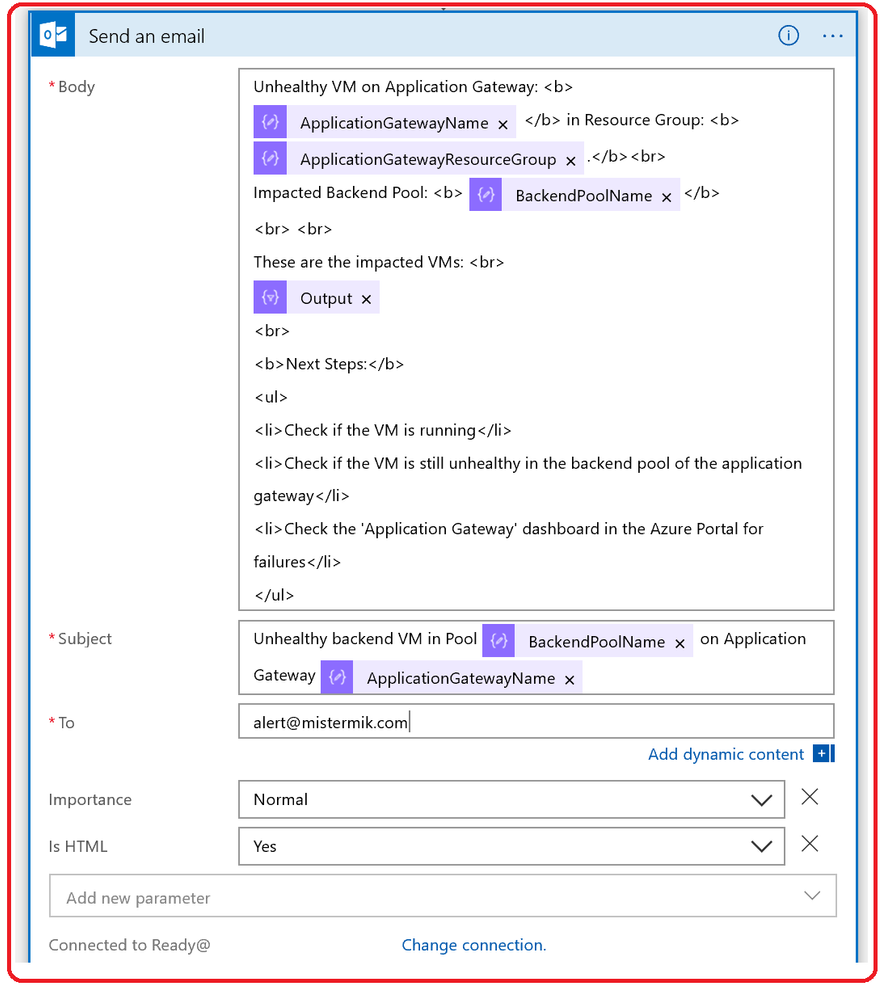Click the Body ApplicationGatewayName token icon
The height and width of the screenshot is (999, 883).
tap(270, 122)
